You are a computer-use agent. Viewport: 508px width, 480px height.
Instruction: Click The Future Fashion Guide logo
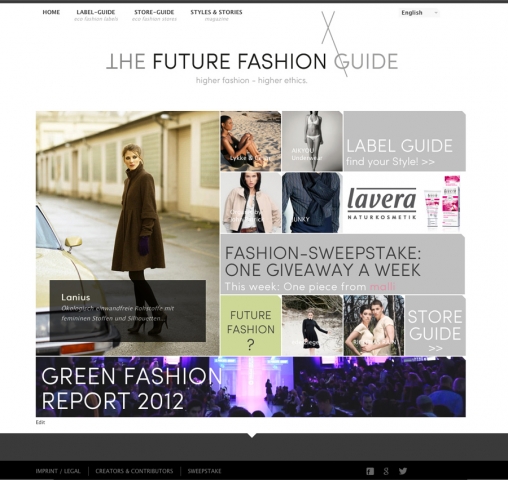(x=252, y=61)
